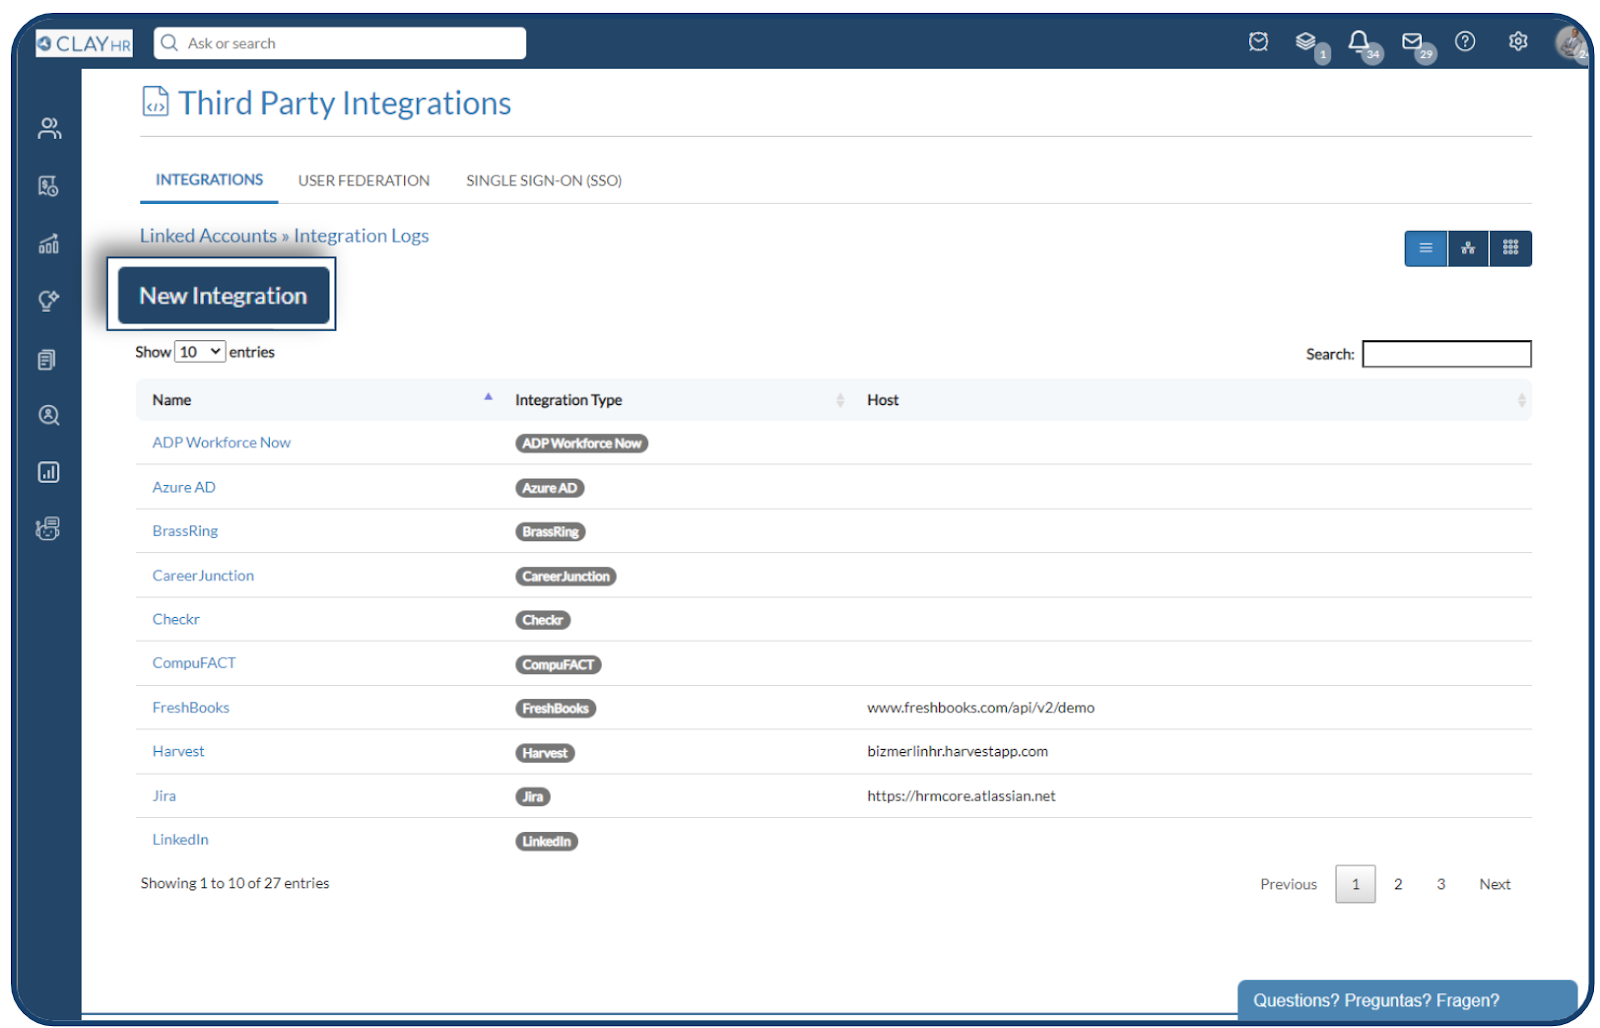This screenshot has width=1600, height=1028.
Task: Click the https://hrmcore.atlassian.net host cell
Action: tap(961, 796)
